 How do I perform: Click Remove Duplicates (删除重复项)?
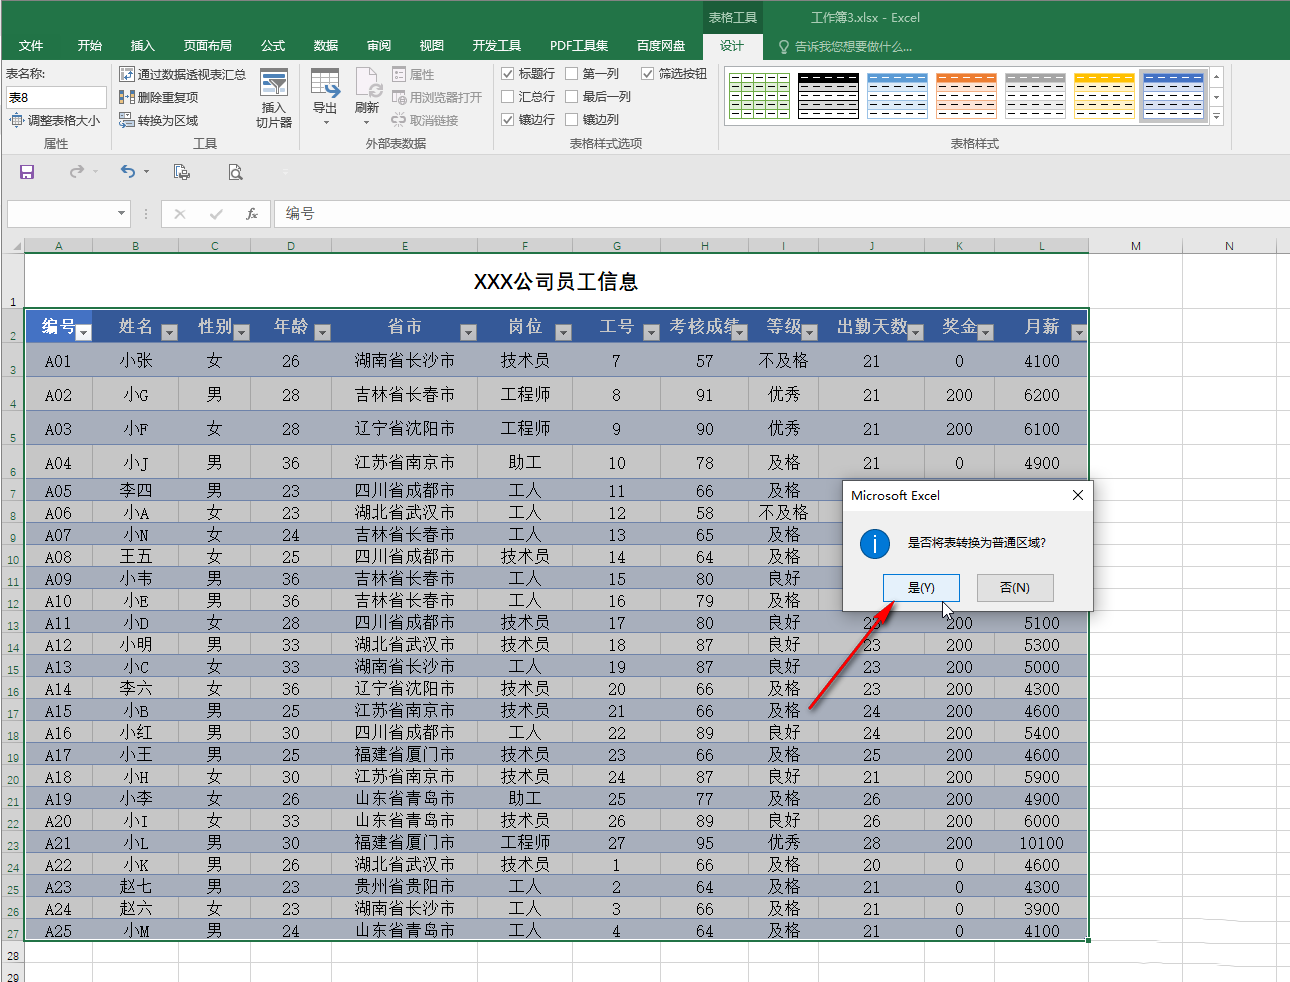pos(159,97)
